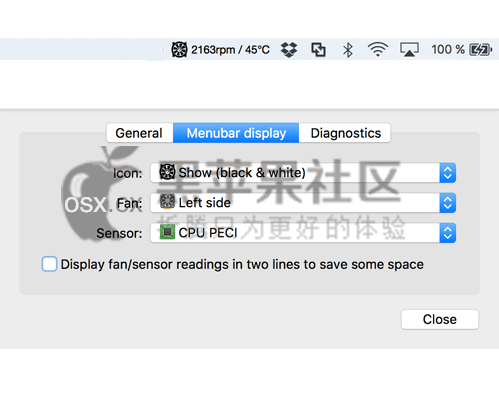Click the battery charging icon
Image resolution: width=499 pixels, height=393 pixels.
point(480,50)
